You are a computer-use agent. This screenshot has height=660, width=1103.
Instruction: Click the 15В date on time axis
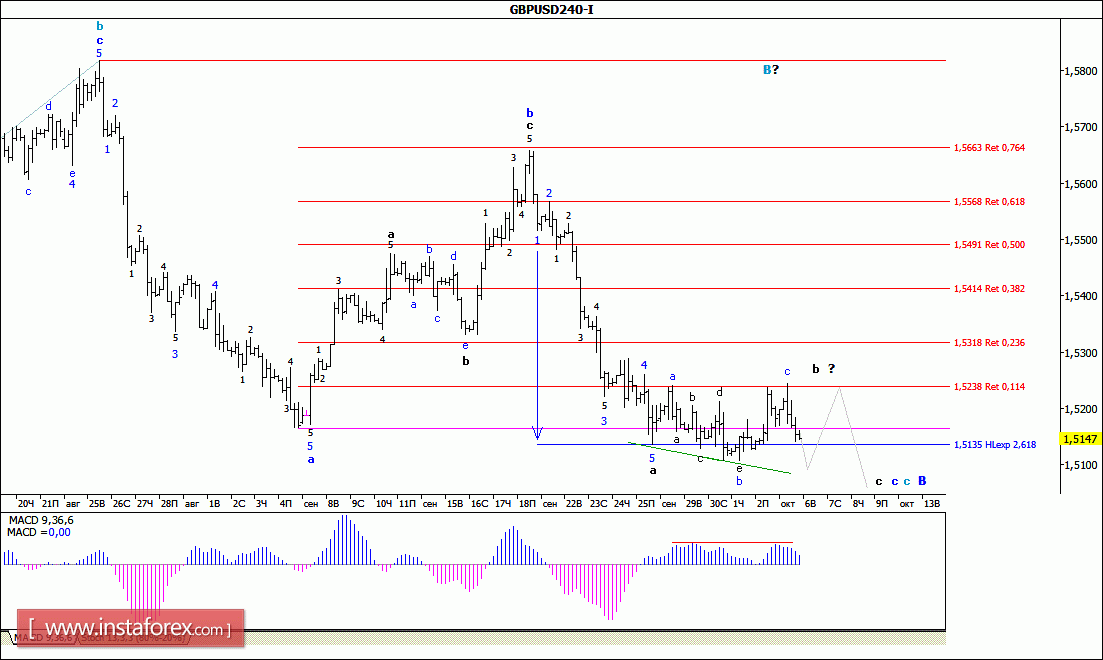pos(455,503)
